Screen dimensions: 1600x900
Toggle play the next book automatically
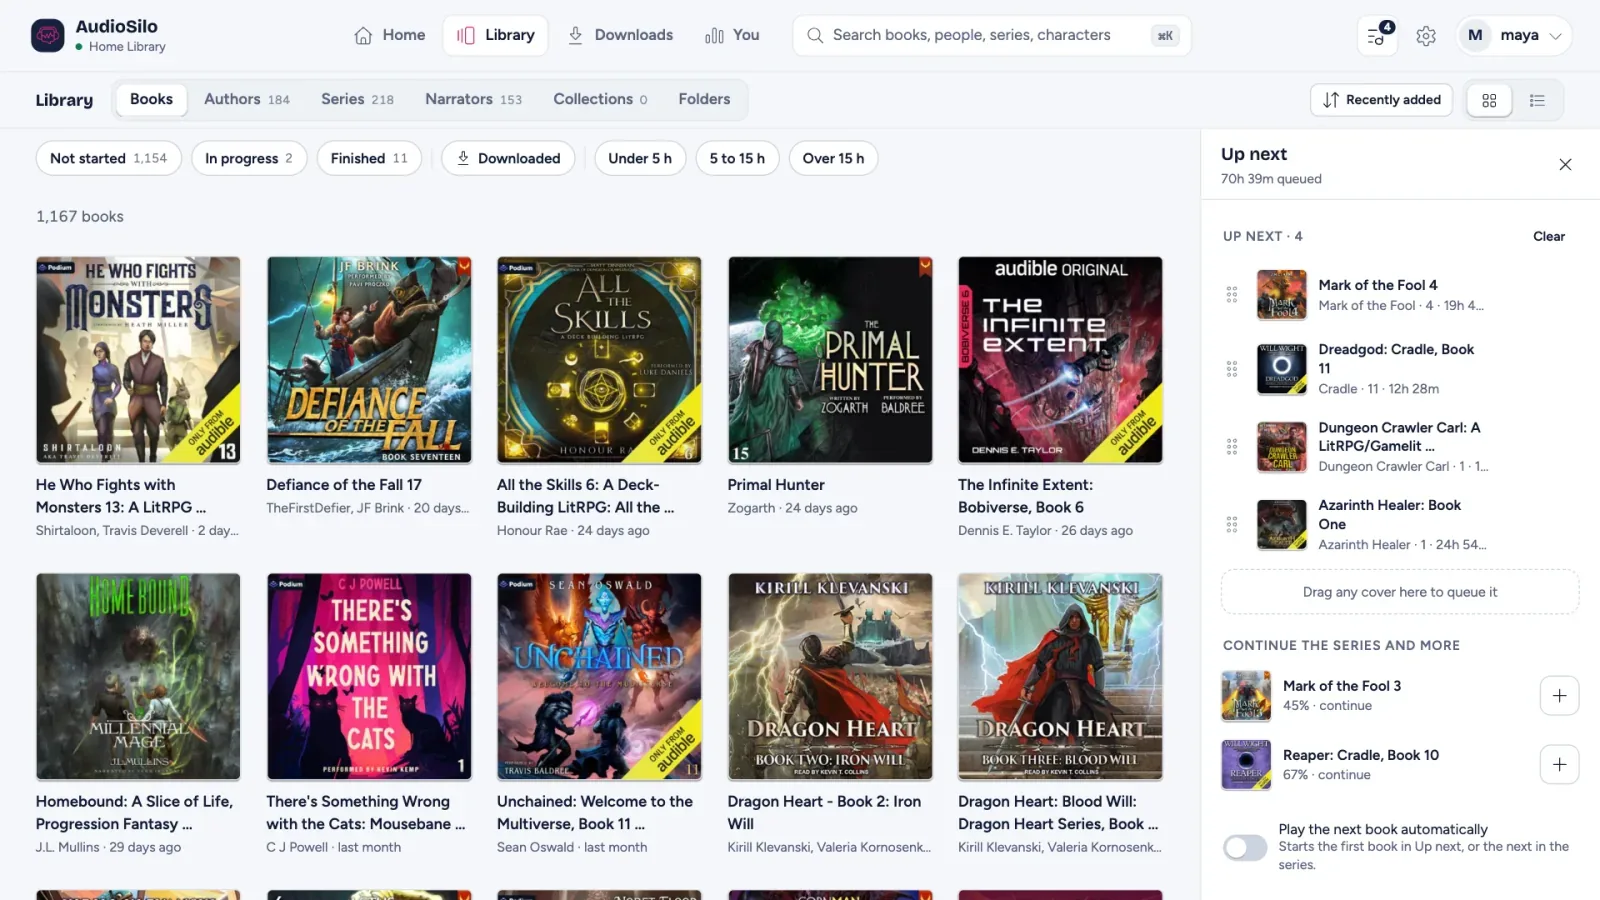pyautogui.click(x=1245, y=848)
